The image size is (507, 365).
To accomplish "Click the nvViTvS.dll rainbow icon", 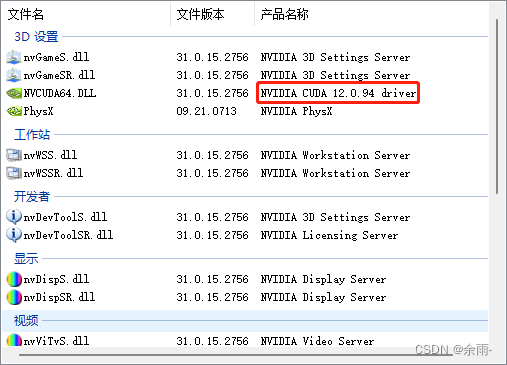I will pos(14,340).
